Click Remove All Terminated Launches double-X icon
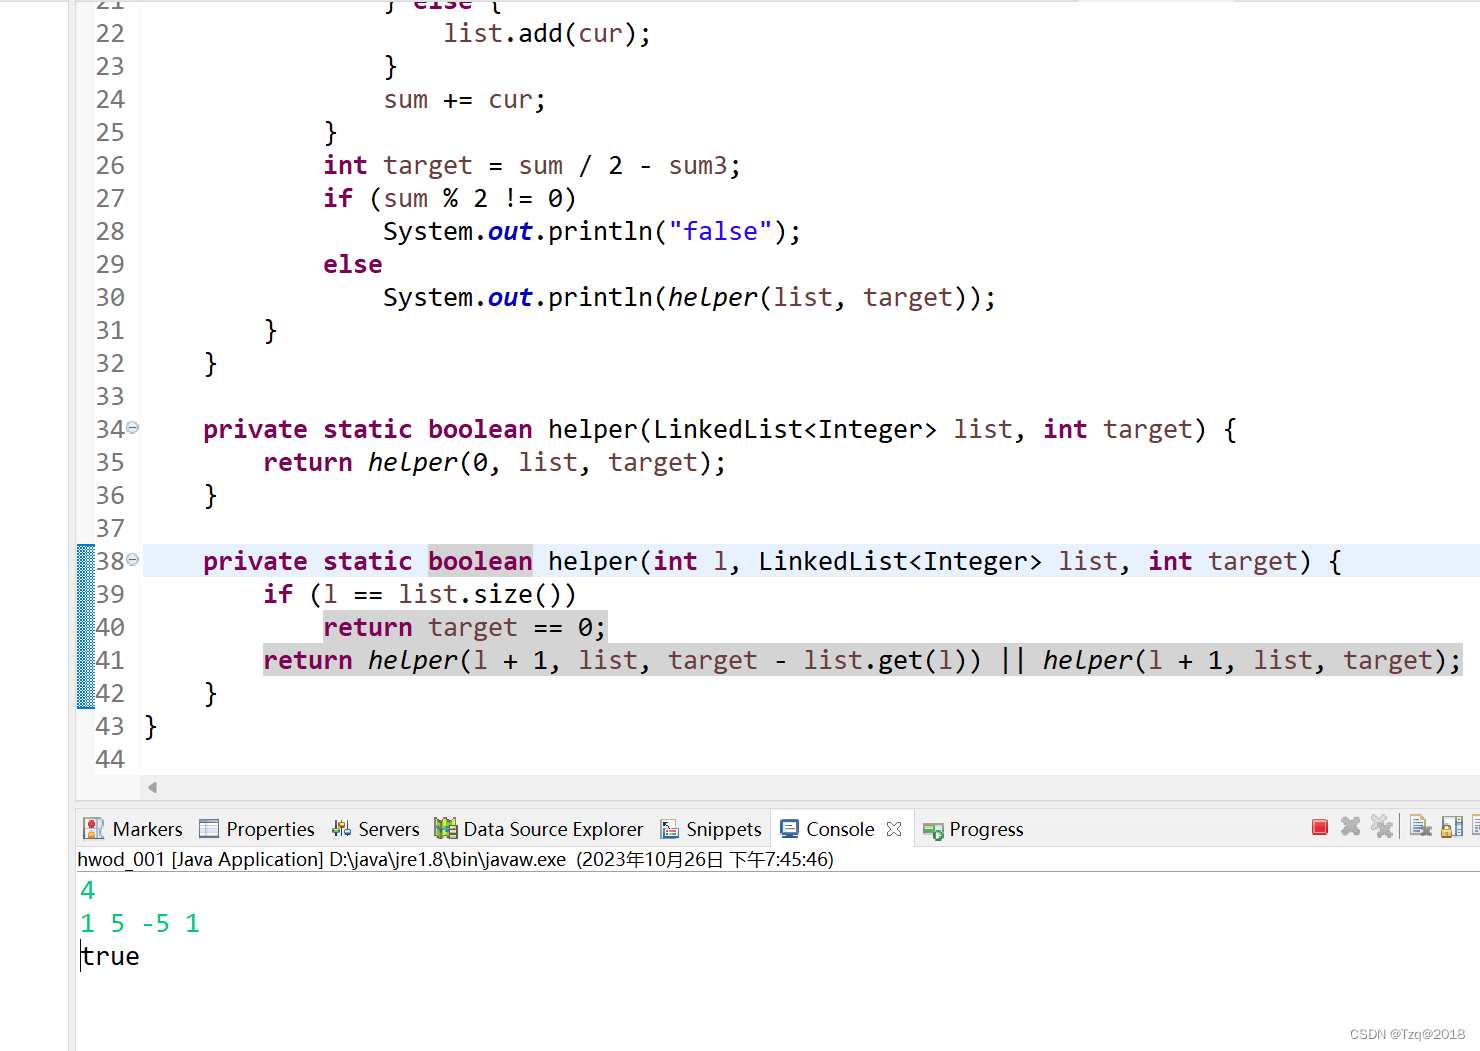This screenshot has height=1051, width=1480. (1381, 826)
